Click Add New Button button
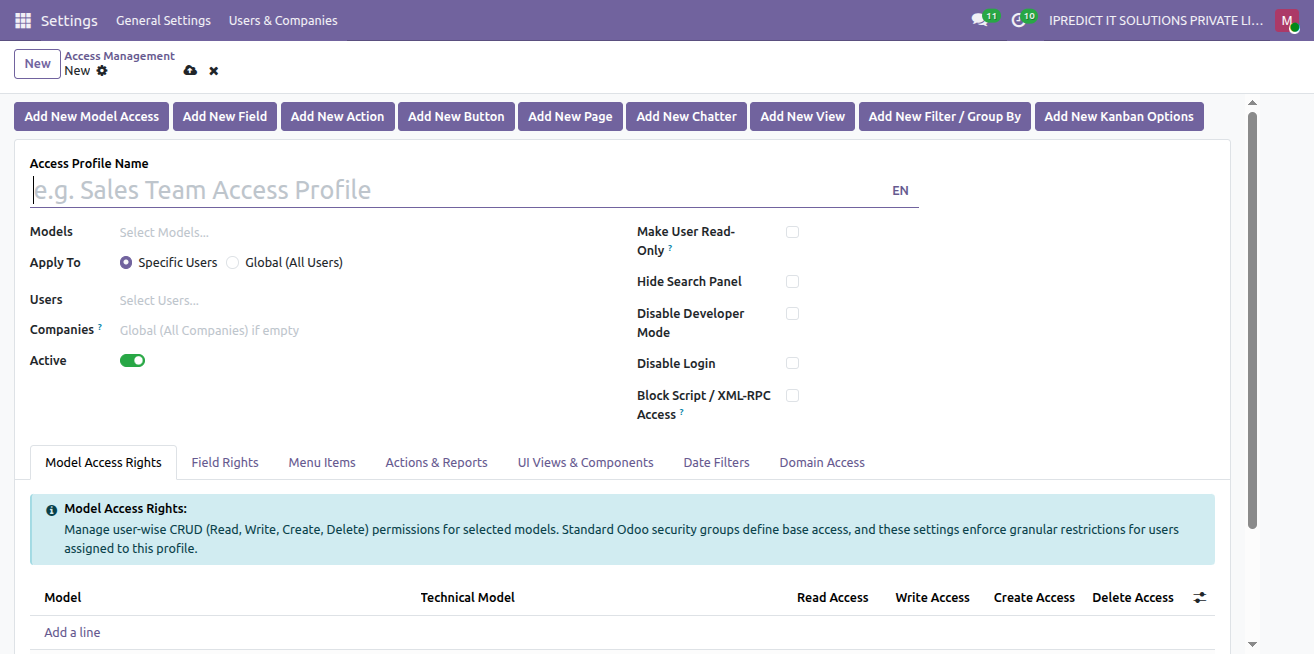Viewport: 1314px width, 654px height. point(456,116)
